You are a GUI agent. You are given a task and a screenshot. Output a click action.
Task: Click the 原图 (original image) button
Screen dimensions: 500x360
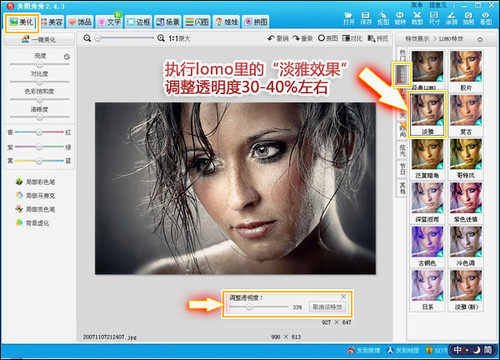328,38
